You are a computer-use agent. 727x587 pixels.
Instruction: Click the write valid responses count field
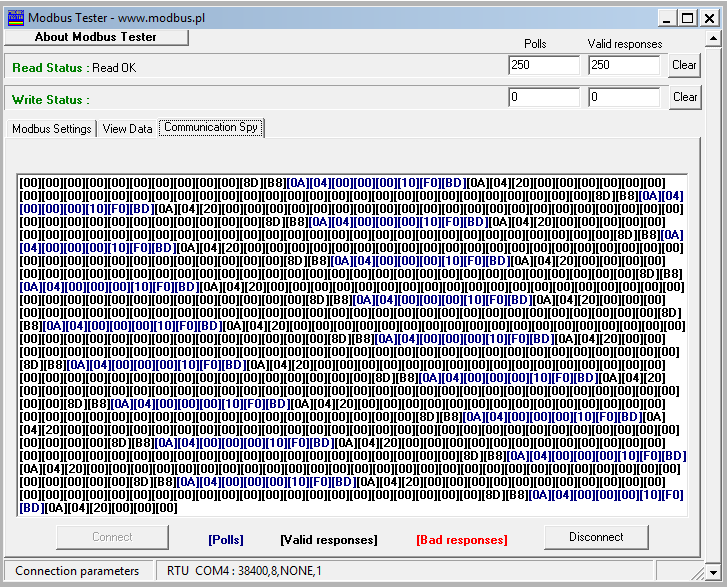[x=624, y=97]
